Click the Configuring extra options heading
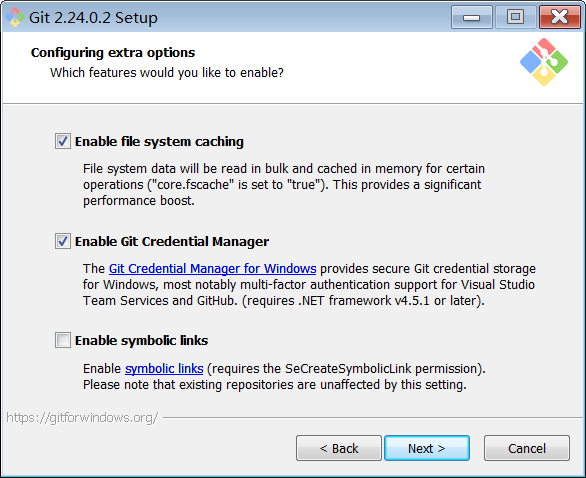The width and height of the screenshot is (586, 478). pyautogui.click(x=113, y=53)
